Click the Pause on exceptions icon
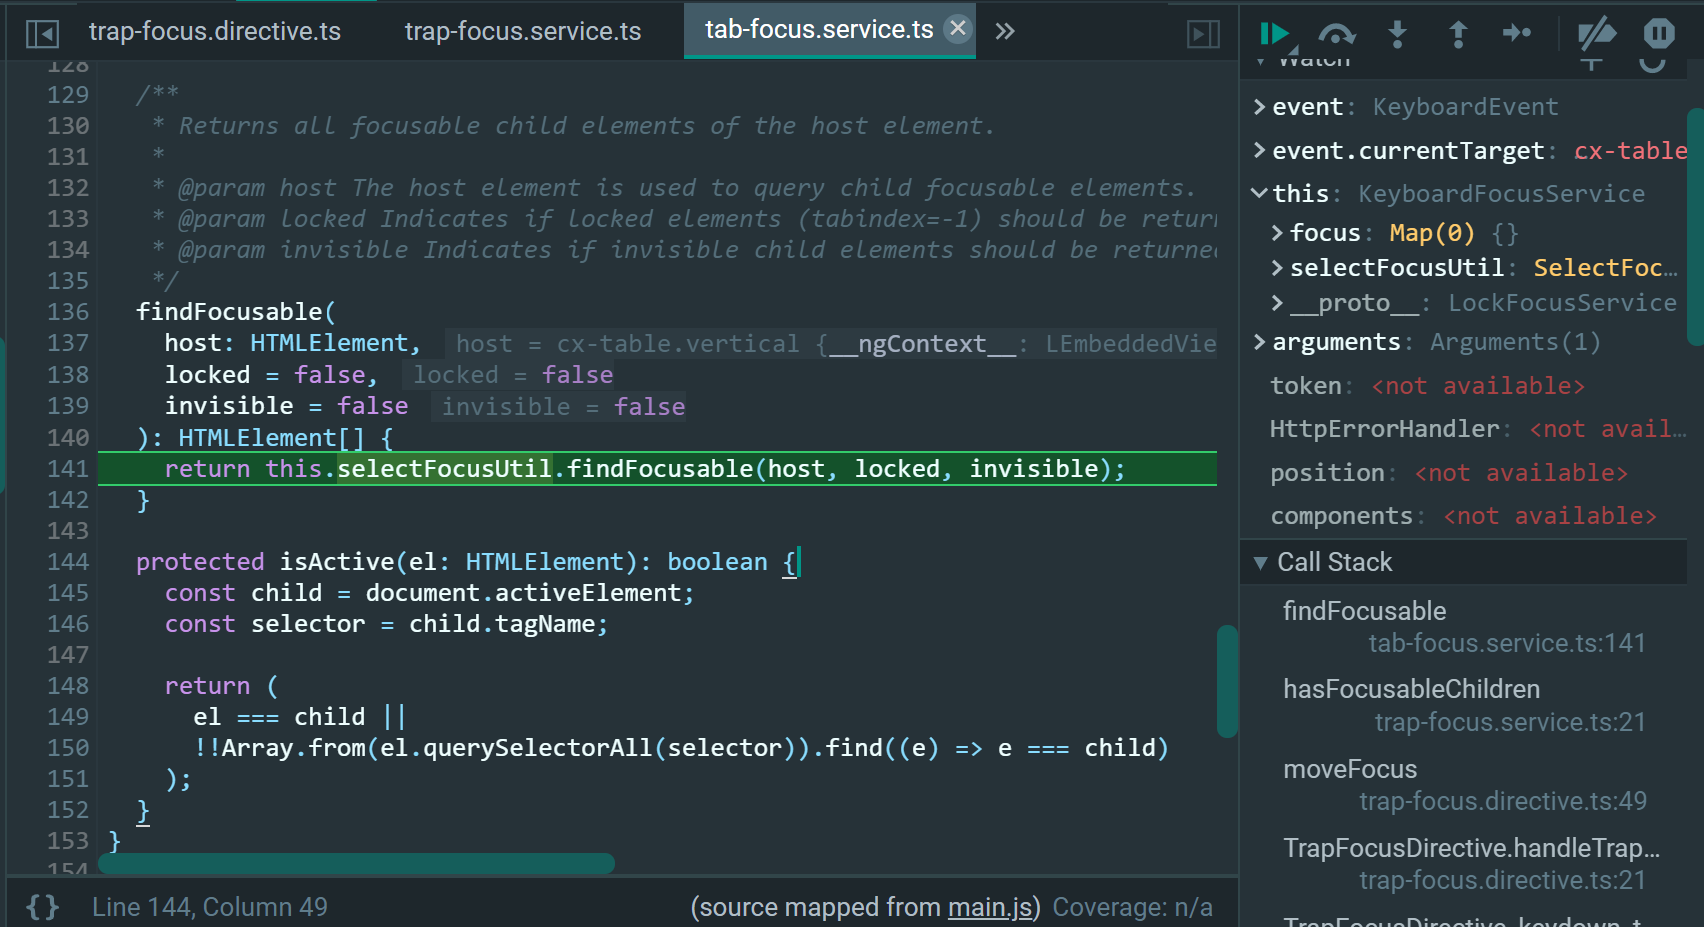Screen dimensions: 1704x927 coord(1657,33)
